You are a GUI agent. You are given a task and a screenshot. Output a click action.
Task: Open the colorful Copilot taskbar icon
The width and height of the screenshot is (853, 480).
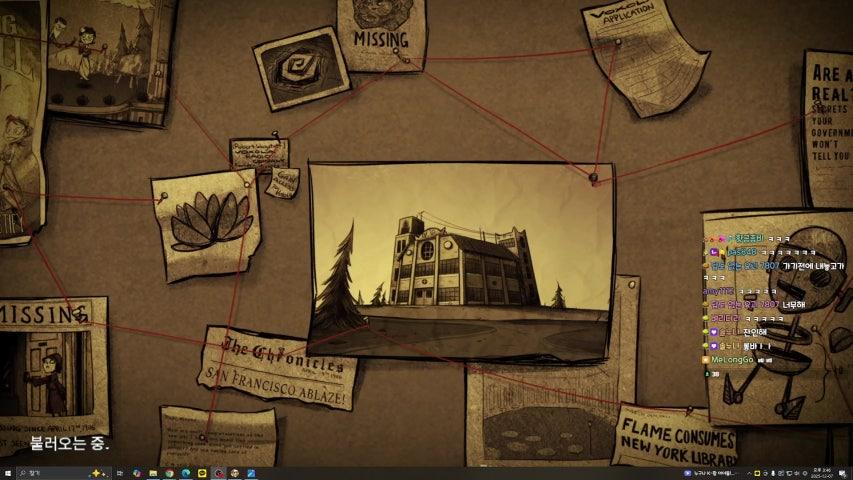point(137,473)
